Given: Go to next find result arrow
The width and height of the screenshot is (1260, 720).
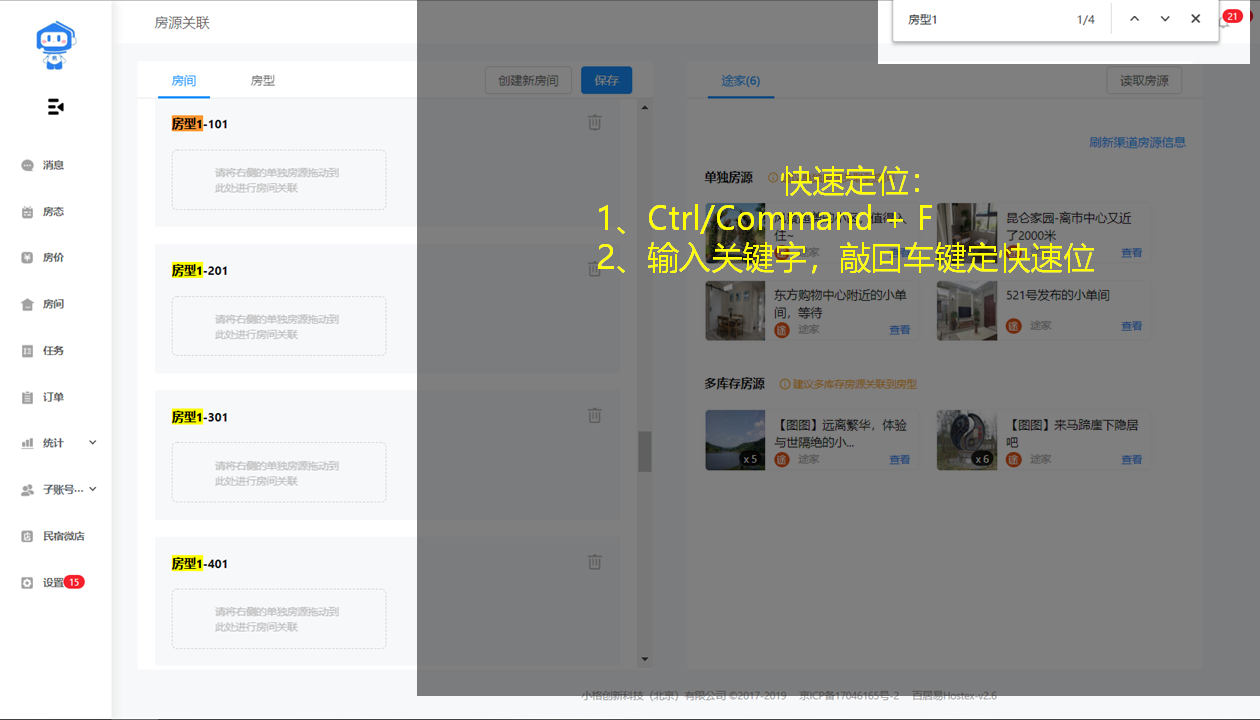Looking at the screenshot, I should 1165,19.
